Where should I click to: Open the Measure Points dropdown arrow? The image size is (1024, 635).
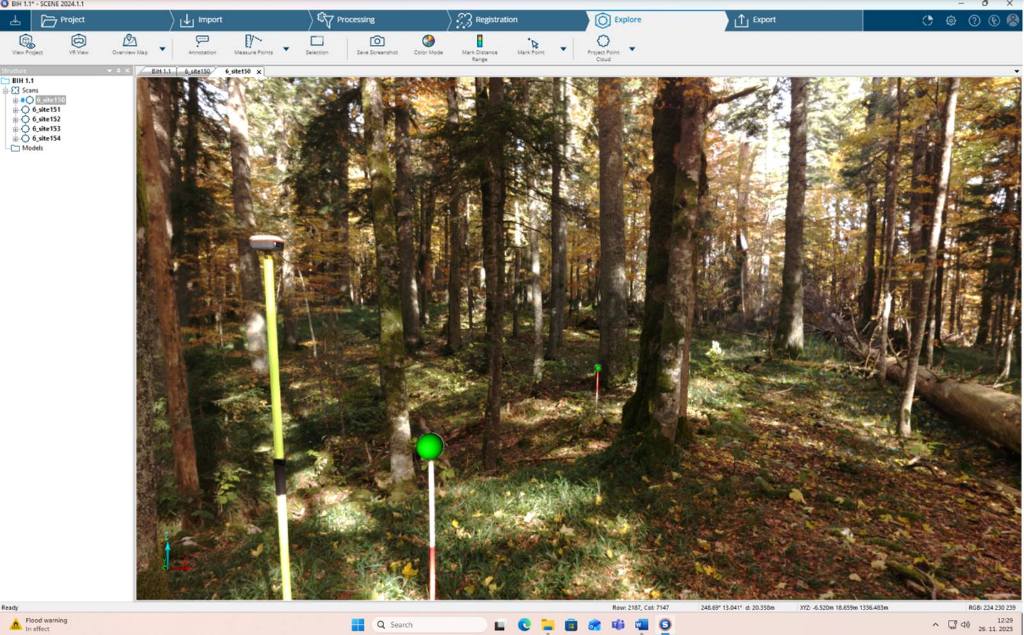pos(286,49)
